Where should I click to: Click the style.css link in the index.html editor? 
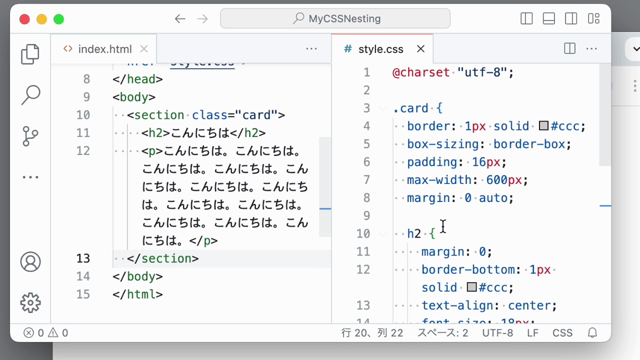(x=202, y=64)
